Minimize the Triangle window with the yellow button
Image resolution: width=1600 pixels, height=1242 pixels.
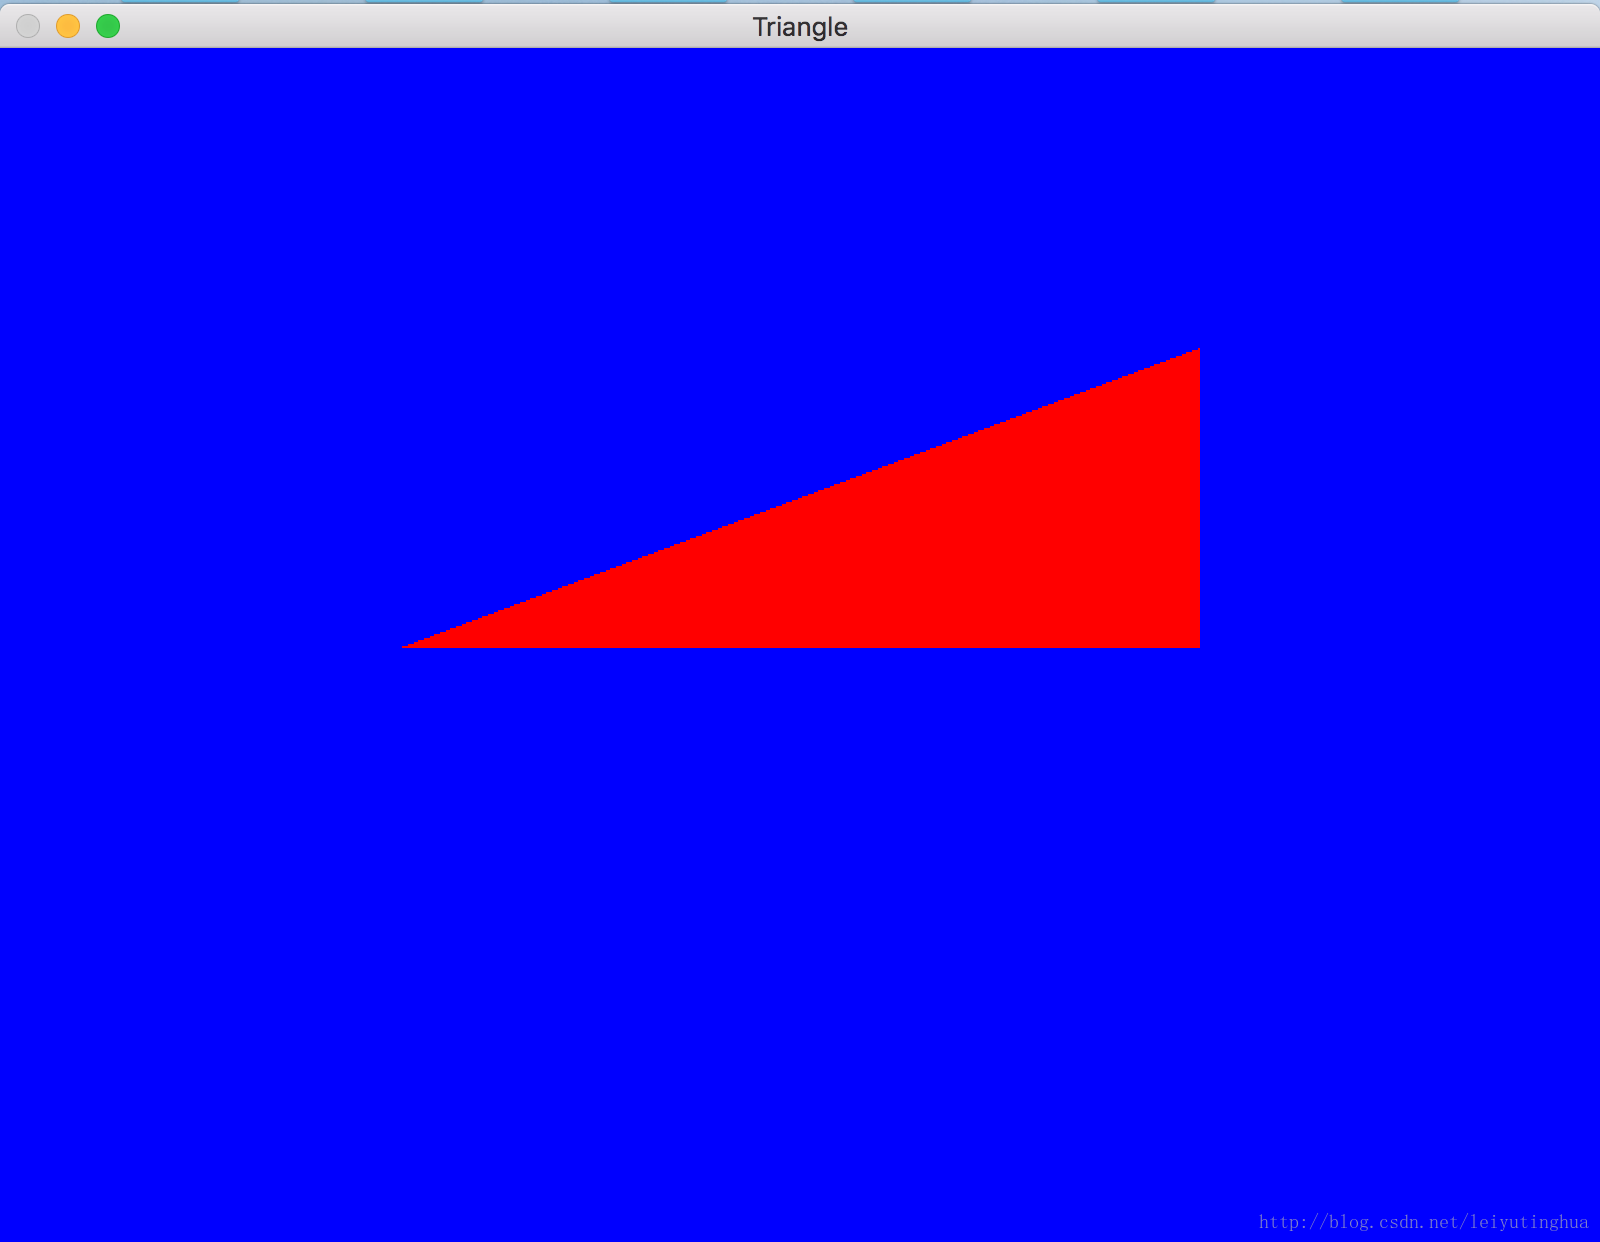68,27
